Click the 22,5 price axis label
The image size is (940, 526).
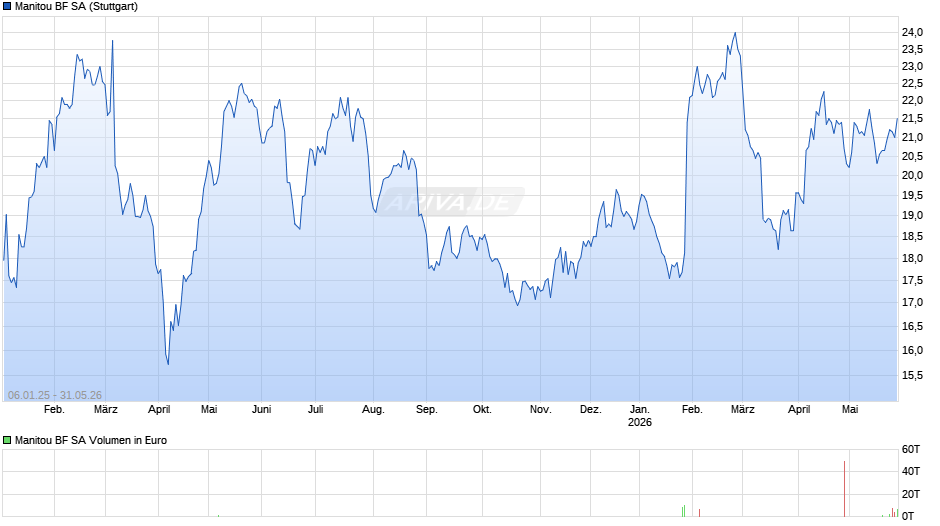click(912, 83)
